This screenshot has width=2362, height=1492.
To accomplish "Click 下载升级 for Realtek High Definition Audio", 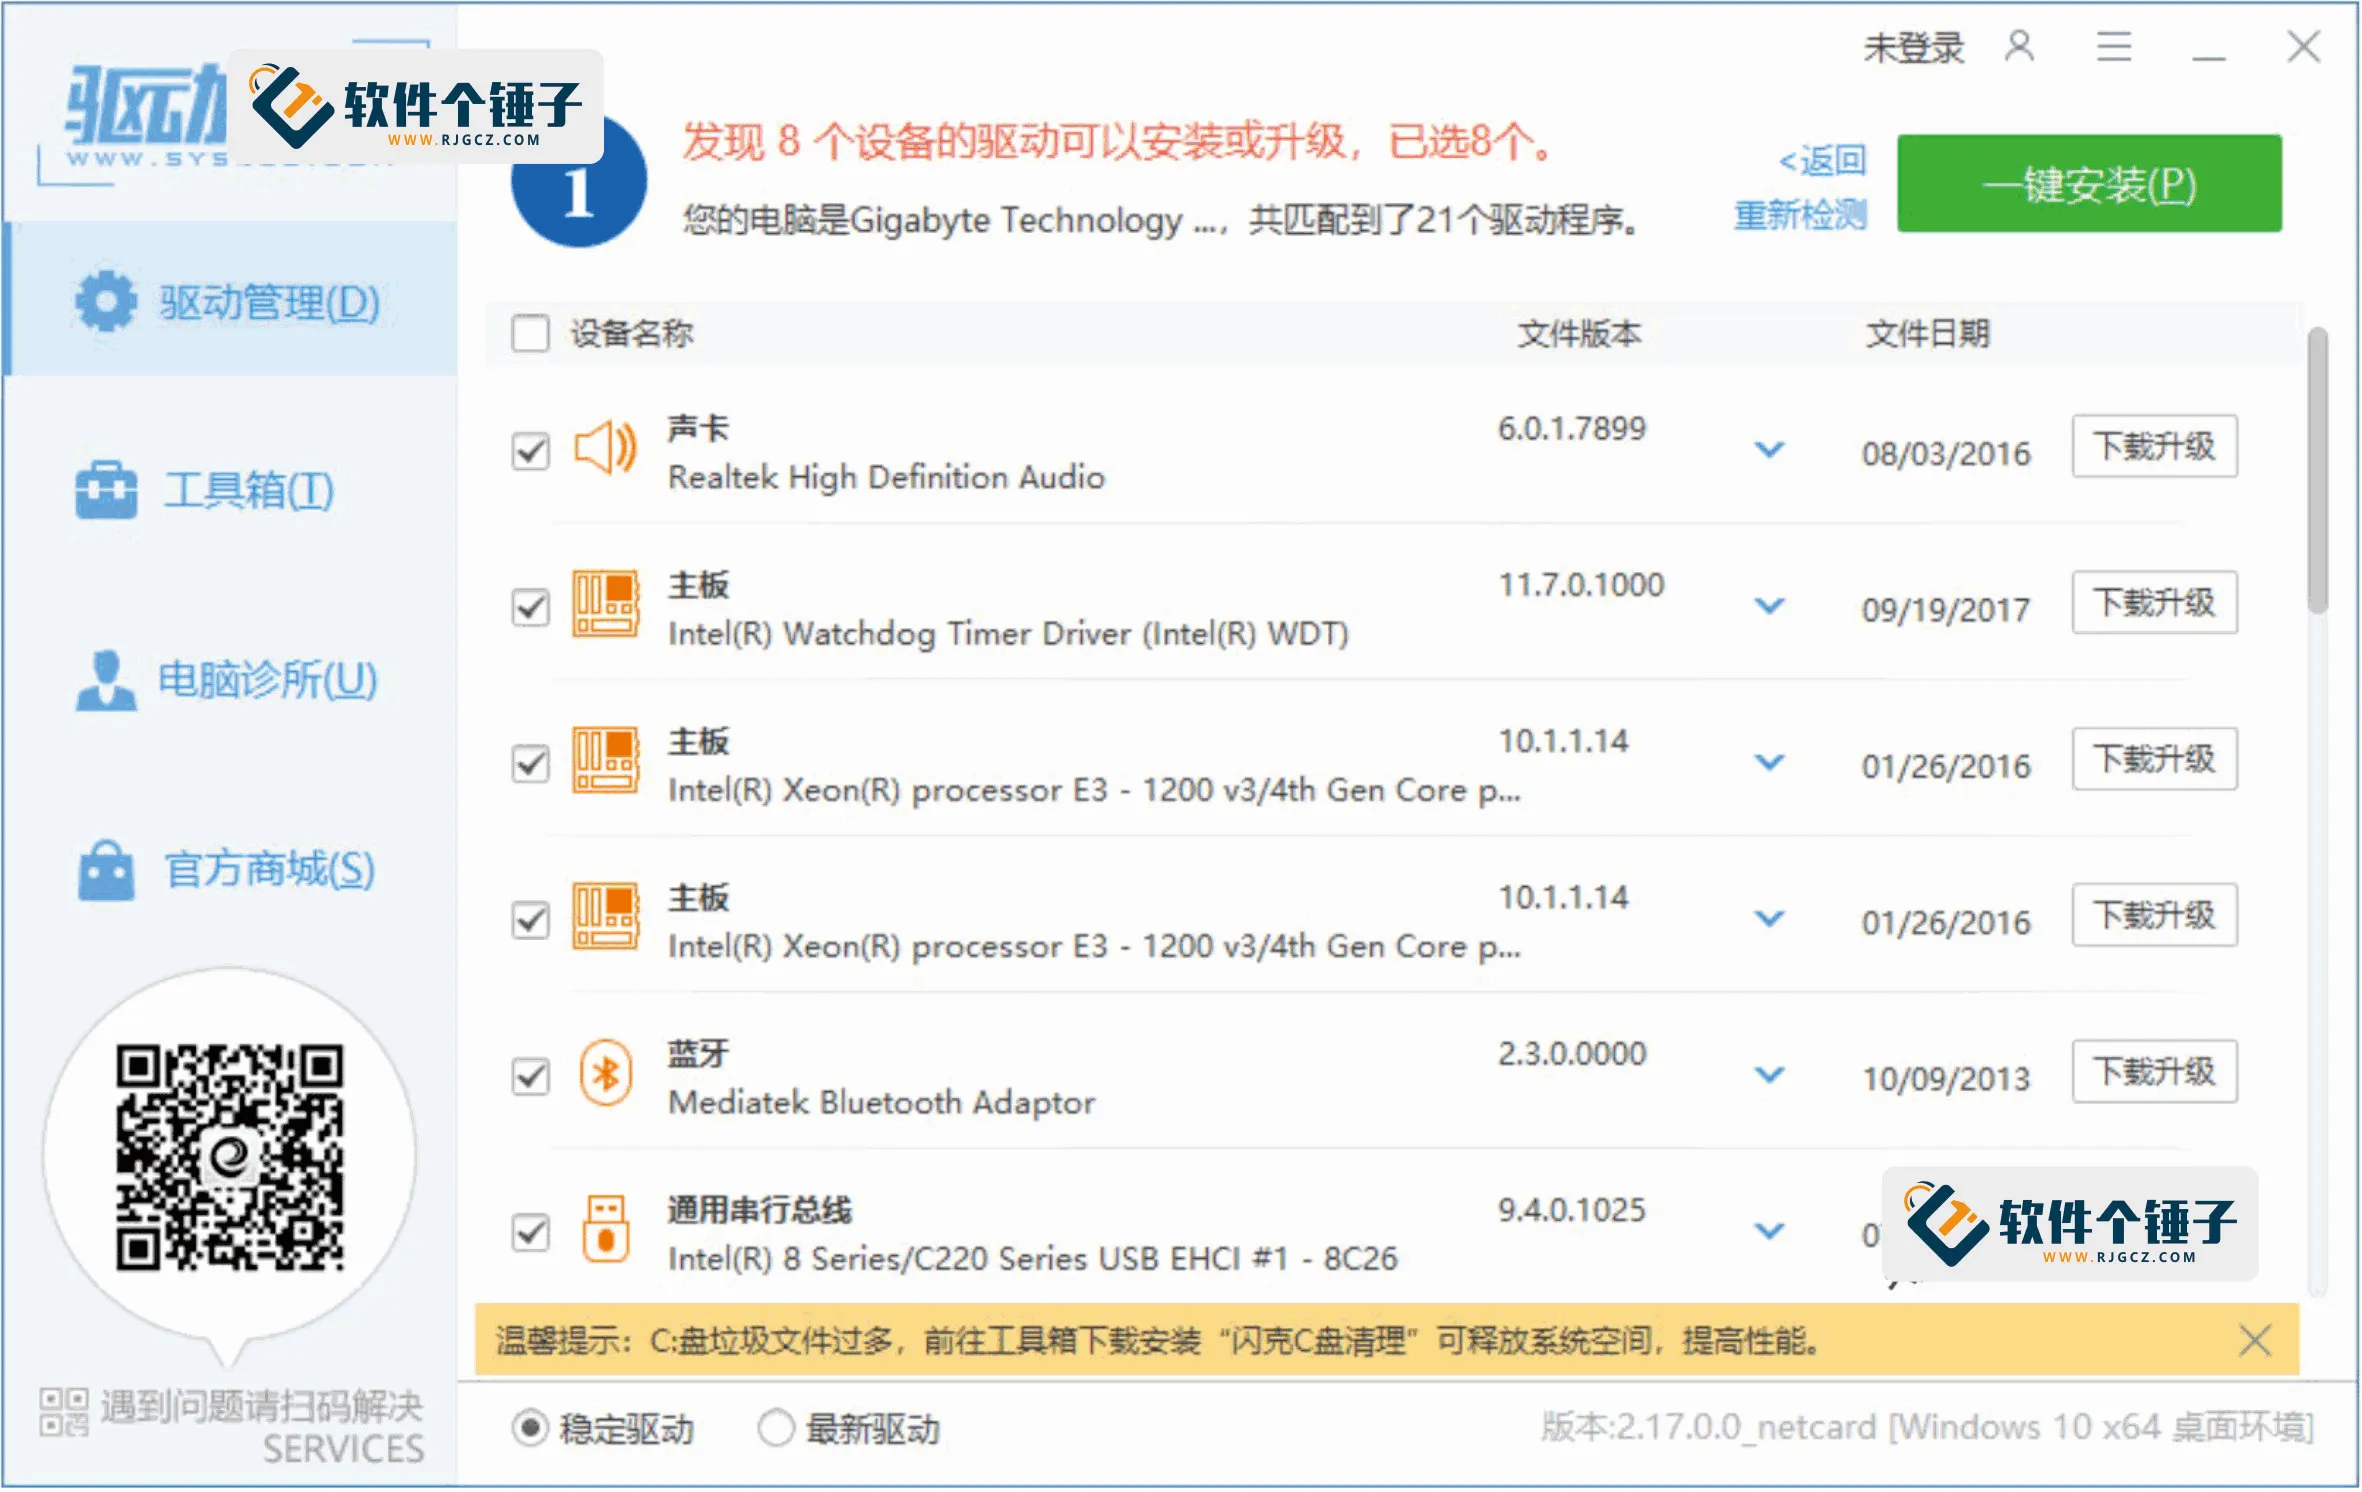I will pos(2154,446).
